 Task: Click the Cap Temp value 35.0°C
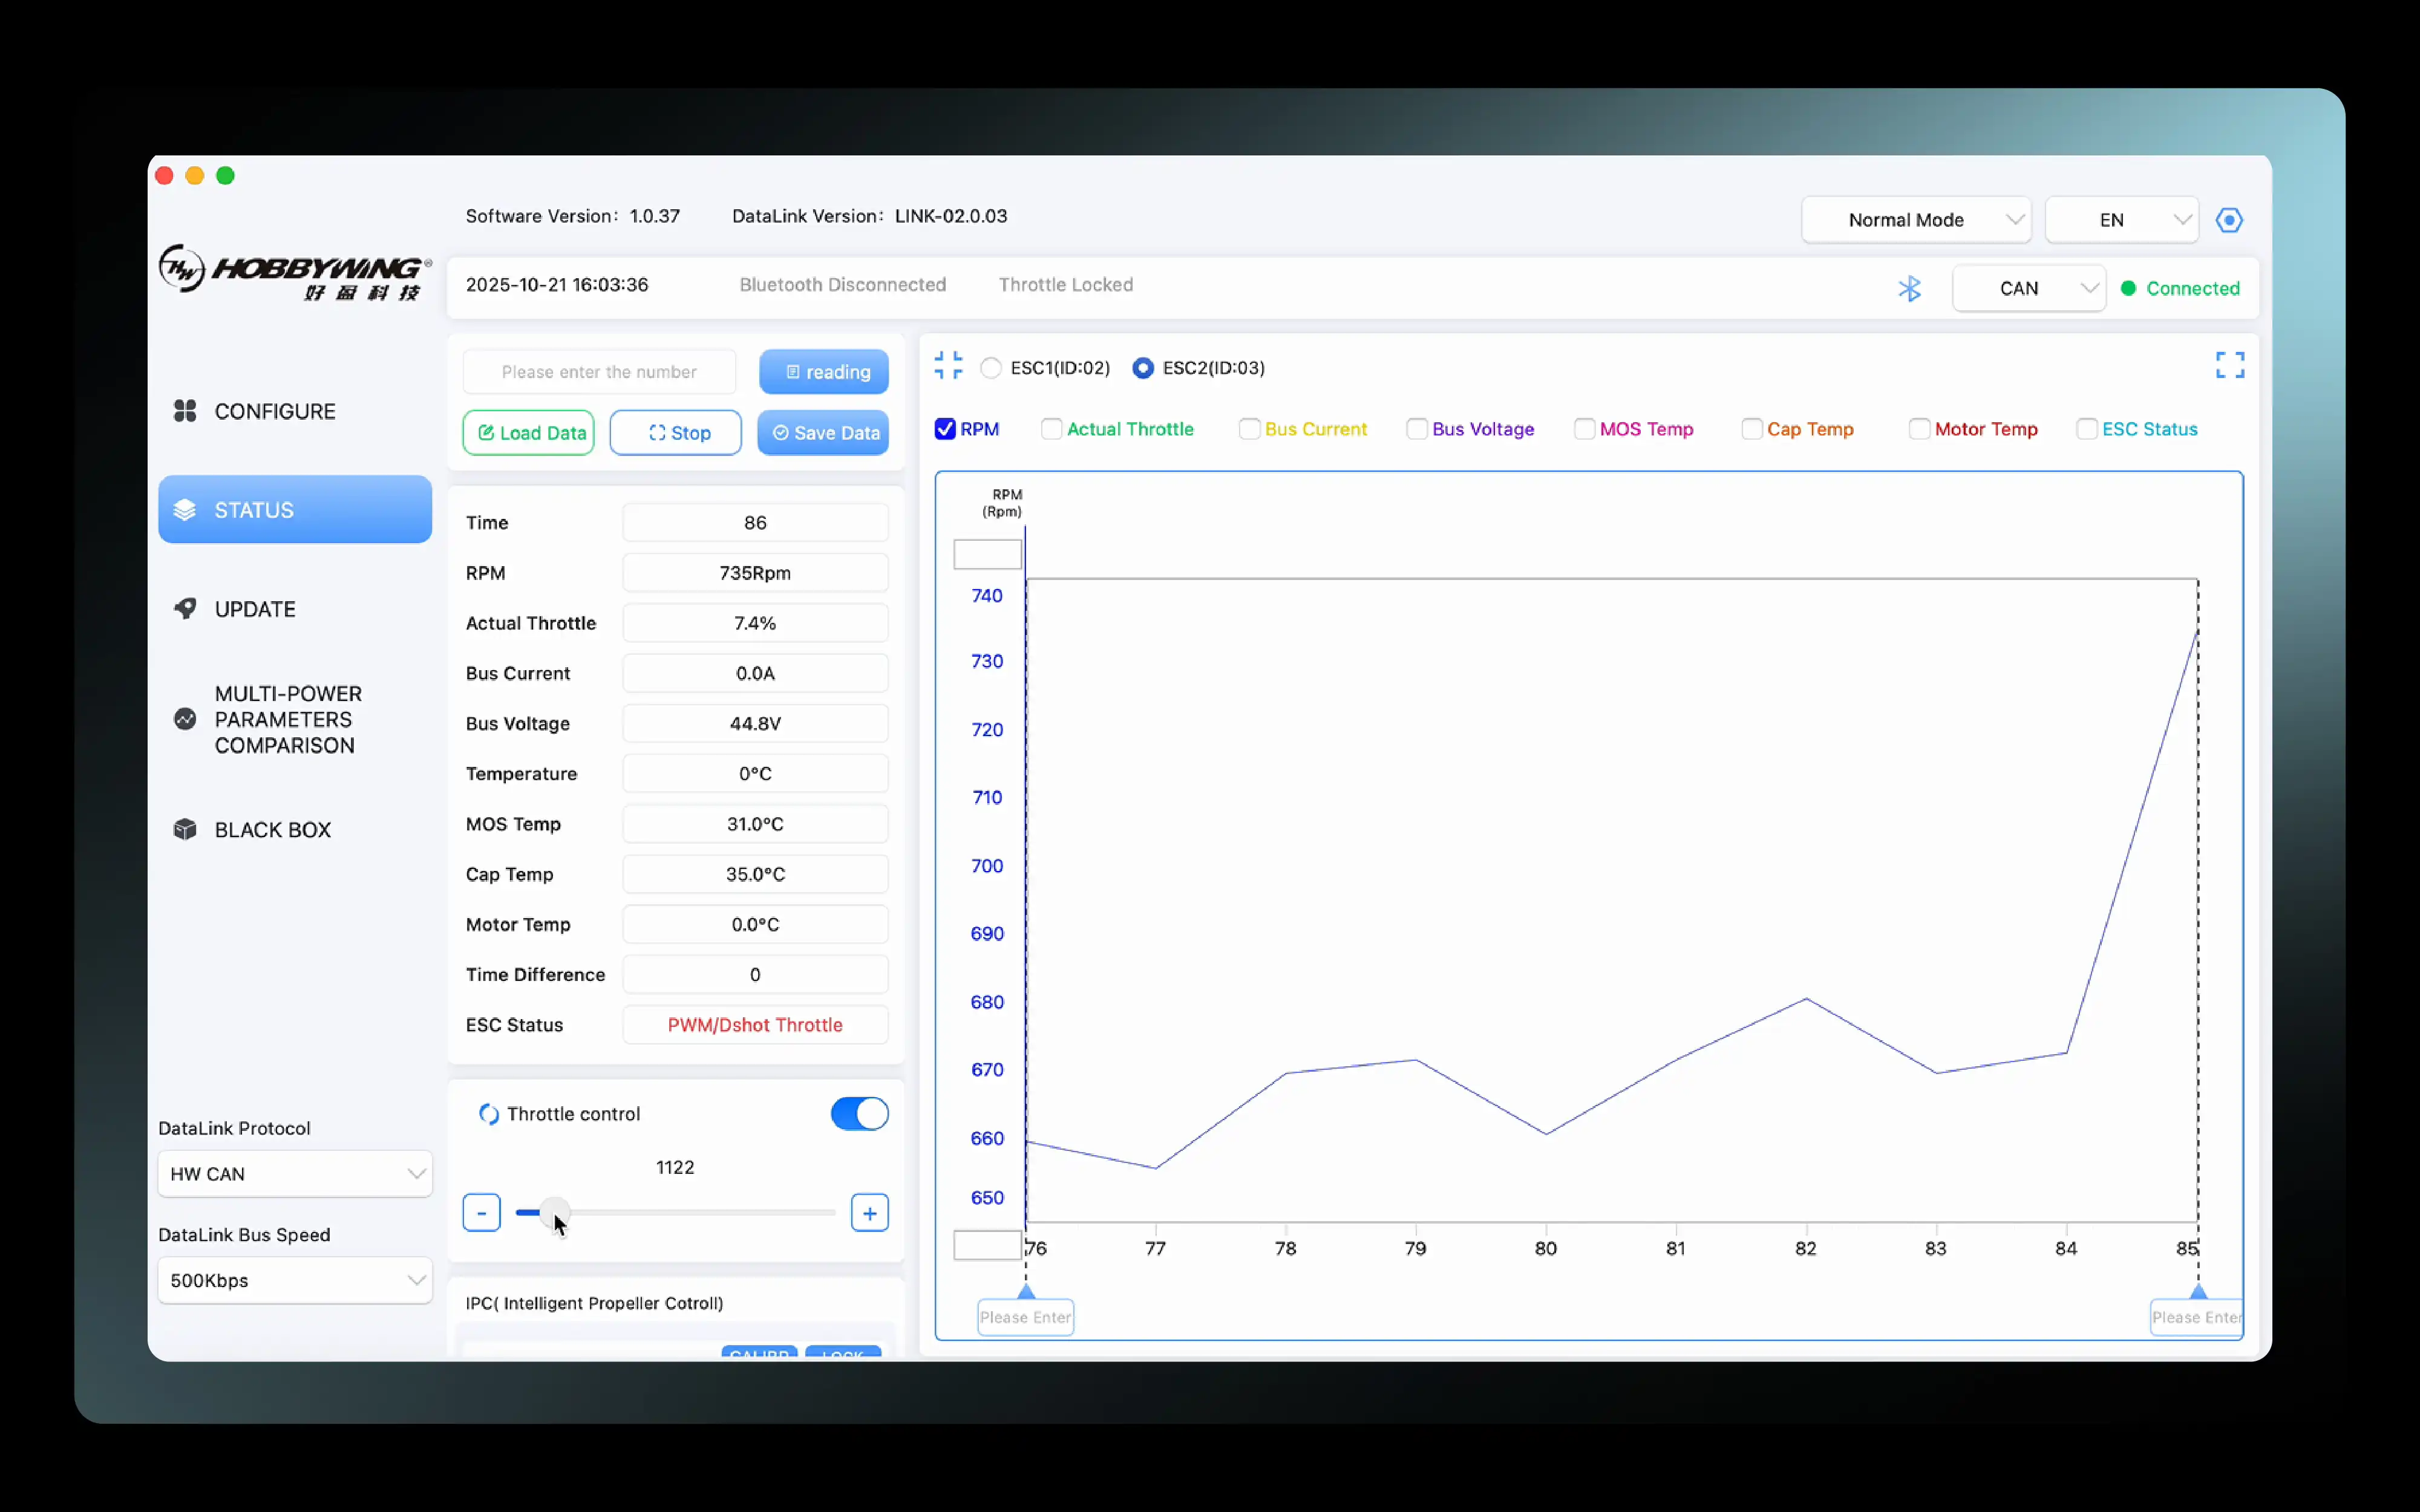click(x=755, y=874)
